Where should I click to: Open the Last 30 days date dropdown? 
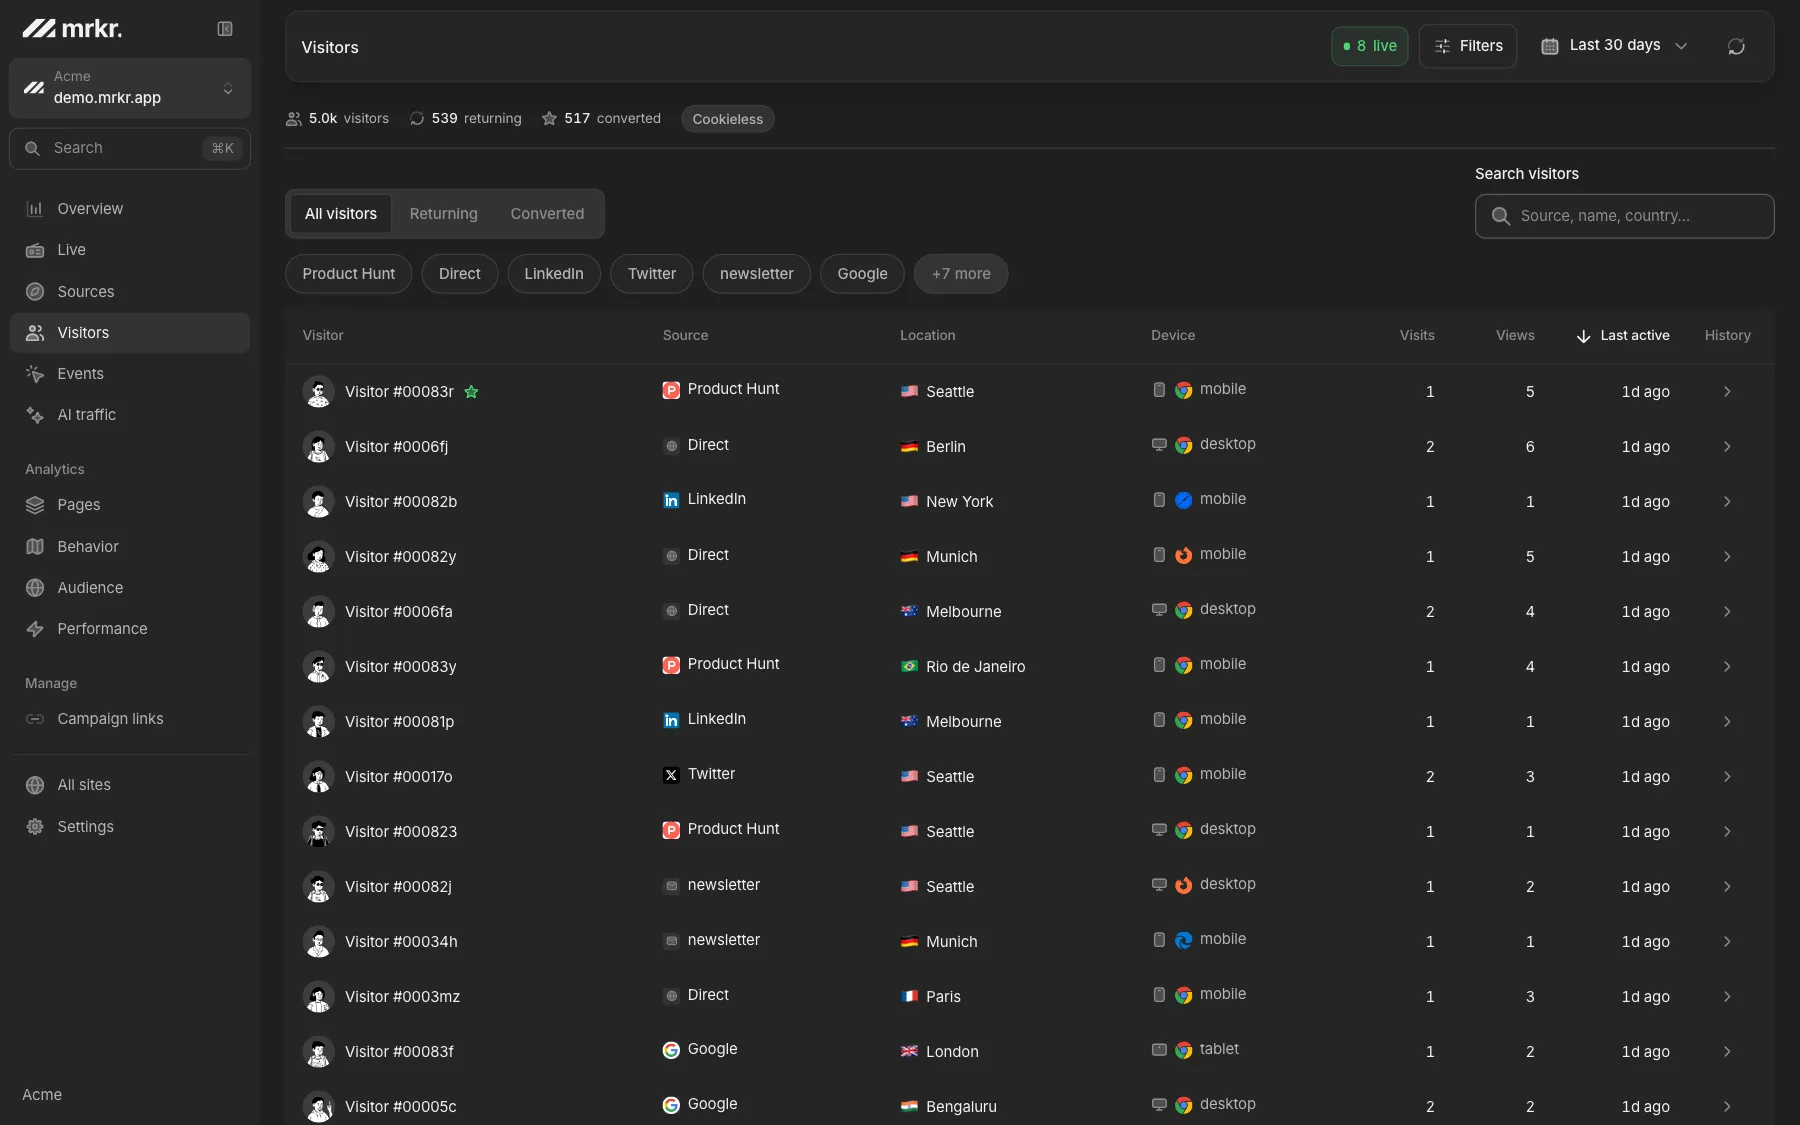[1614, 46]
